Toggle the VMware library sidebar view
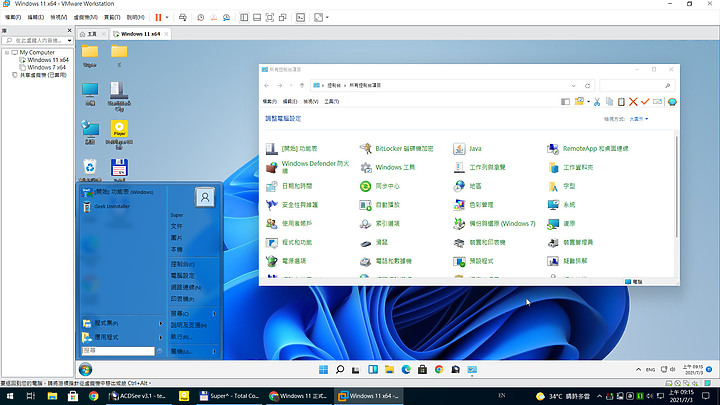This screenshot has width=720, height=405. pos(244,17)
